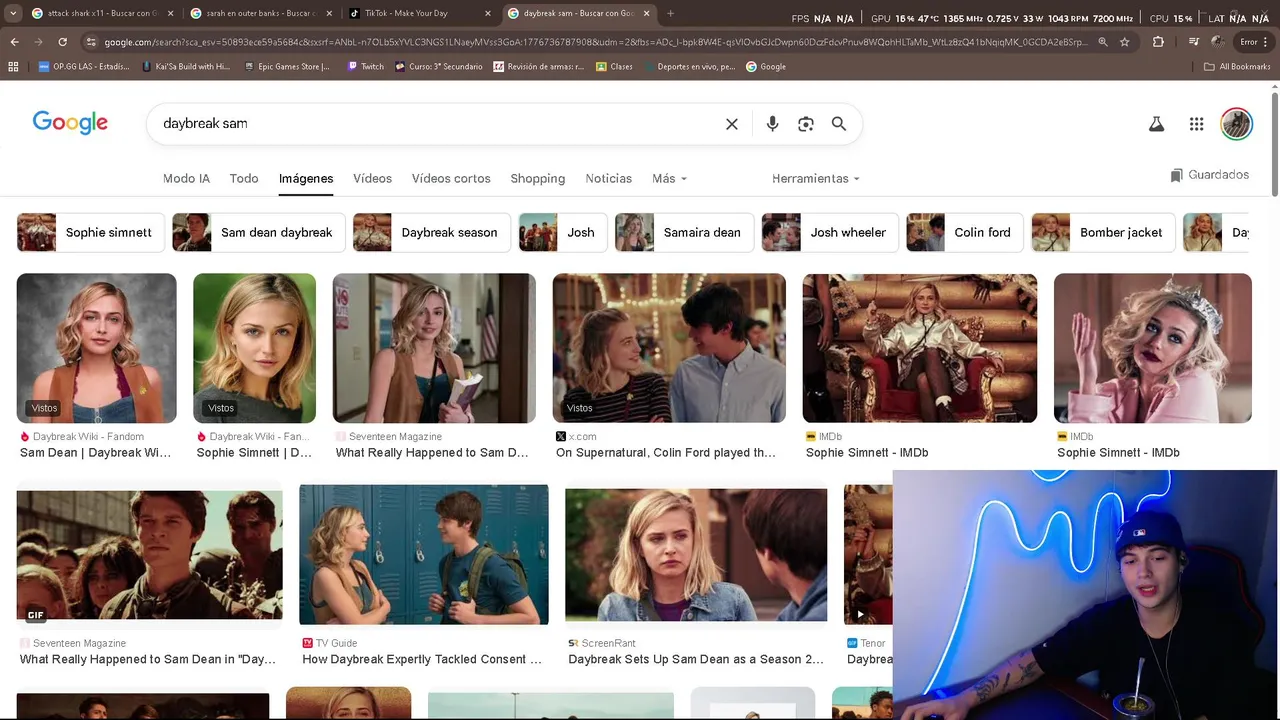Select the Imágenes tab
This screenshot has width=1280, height=720.
(306, 179)
